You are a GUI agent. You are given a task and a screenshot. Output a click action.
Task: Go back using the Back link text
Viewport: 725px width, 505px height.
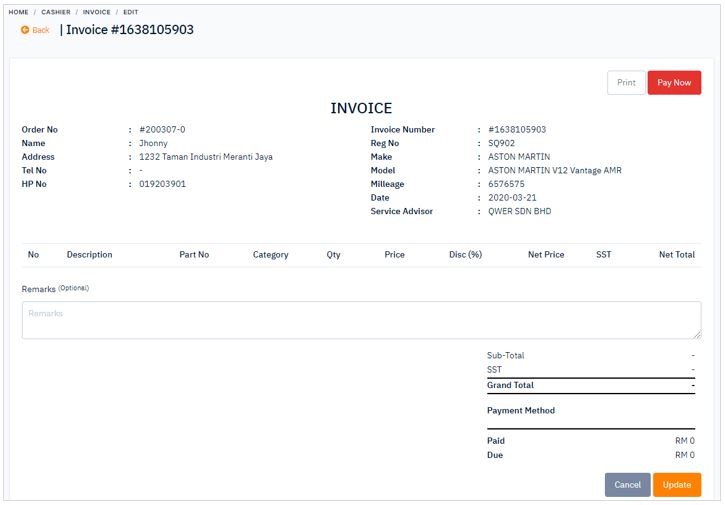tap(41, 30)
